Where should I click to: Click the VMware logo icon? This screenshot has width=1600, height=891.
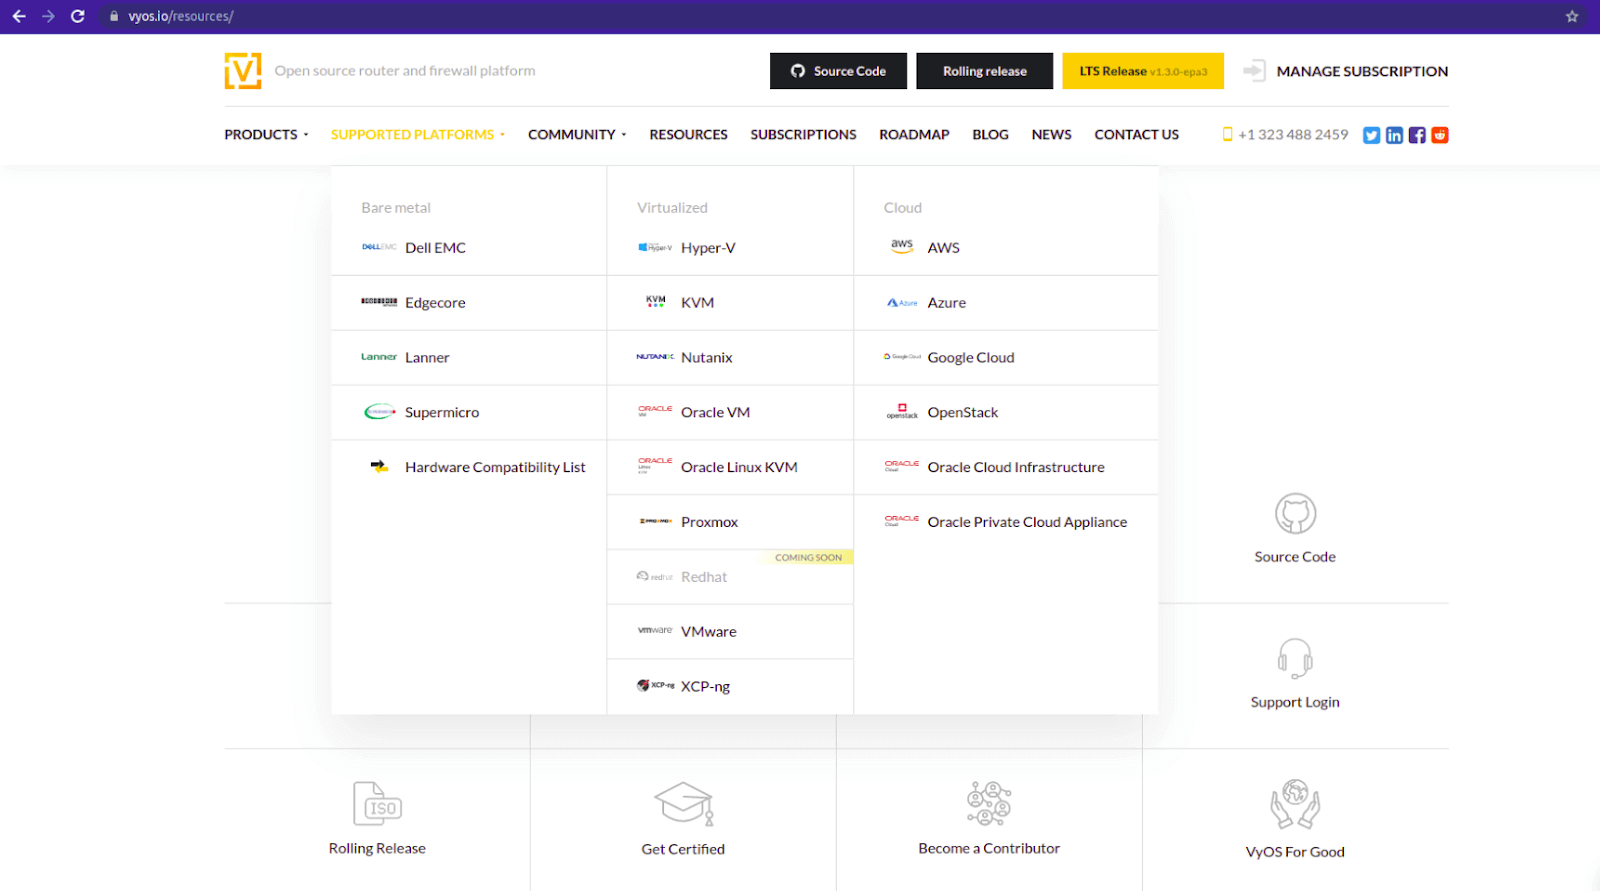point(655,631)
